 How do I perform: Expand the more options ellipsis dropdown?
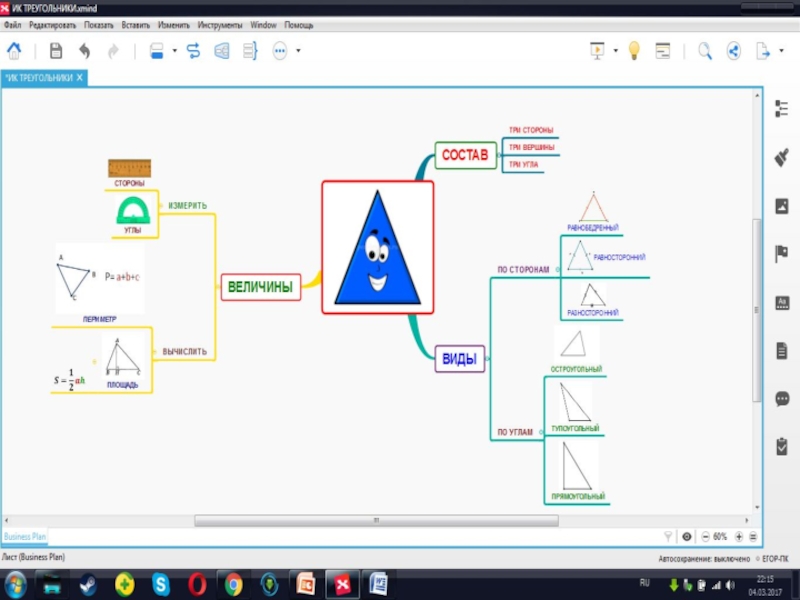(x=298, y=51)
